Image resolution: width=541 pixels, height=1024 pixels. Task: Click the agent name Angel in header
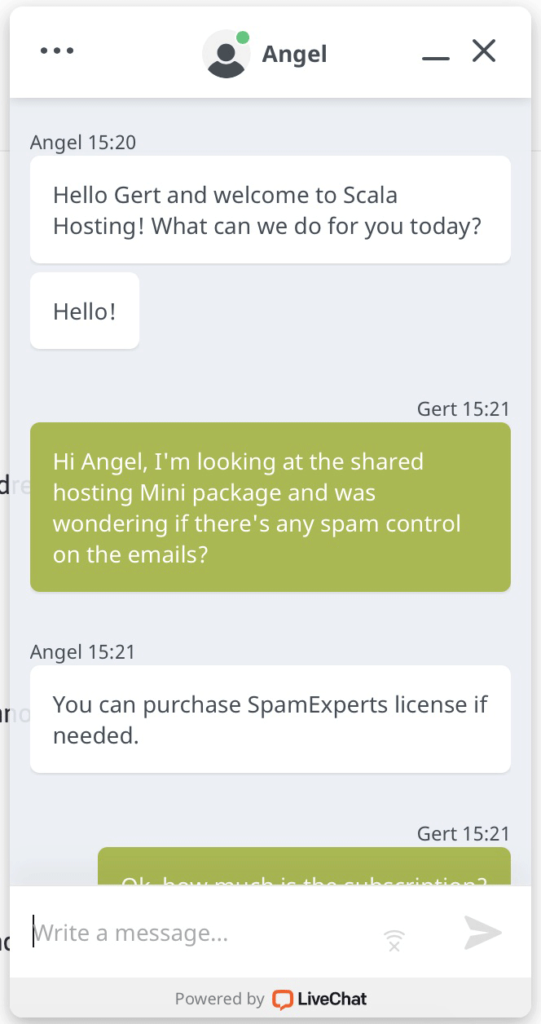295,55
